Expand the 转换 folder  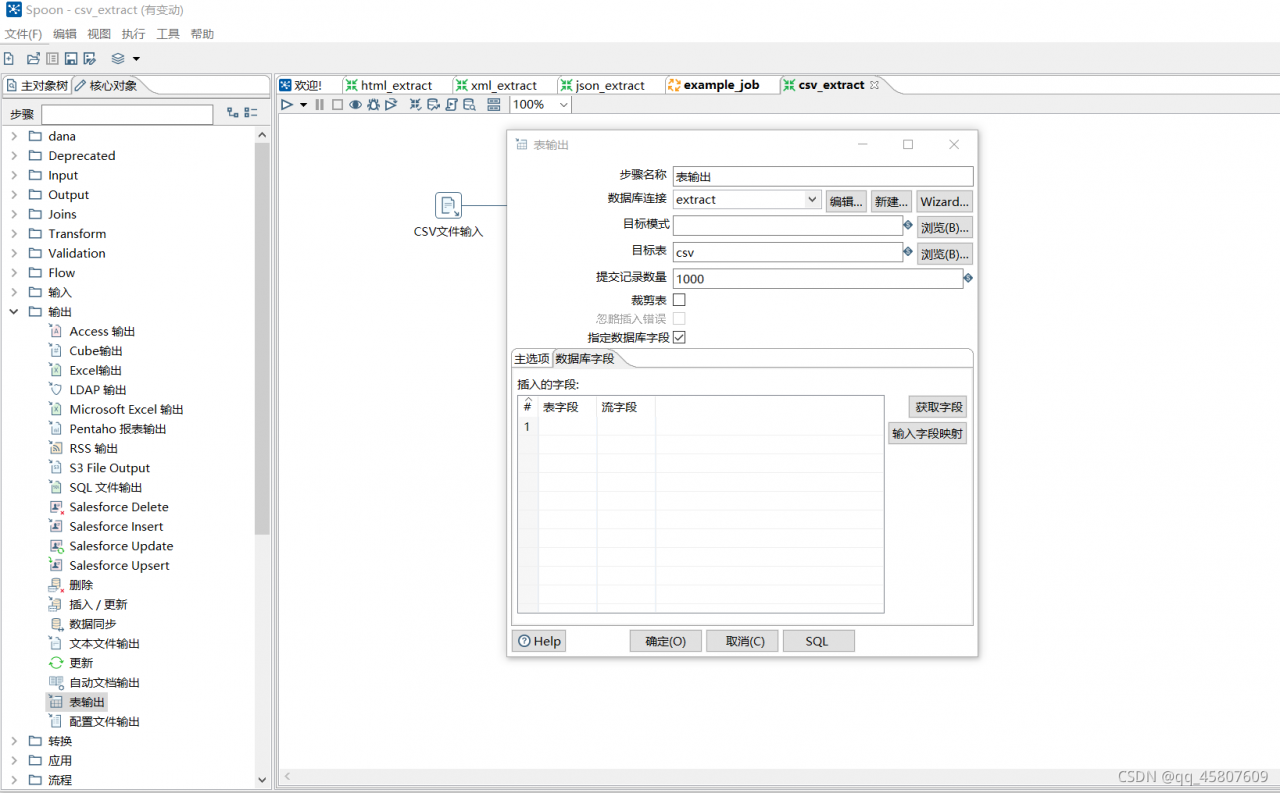point(14,741)
